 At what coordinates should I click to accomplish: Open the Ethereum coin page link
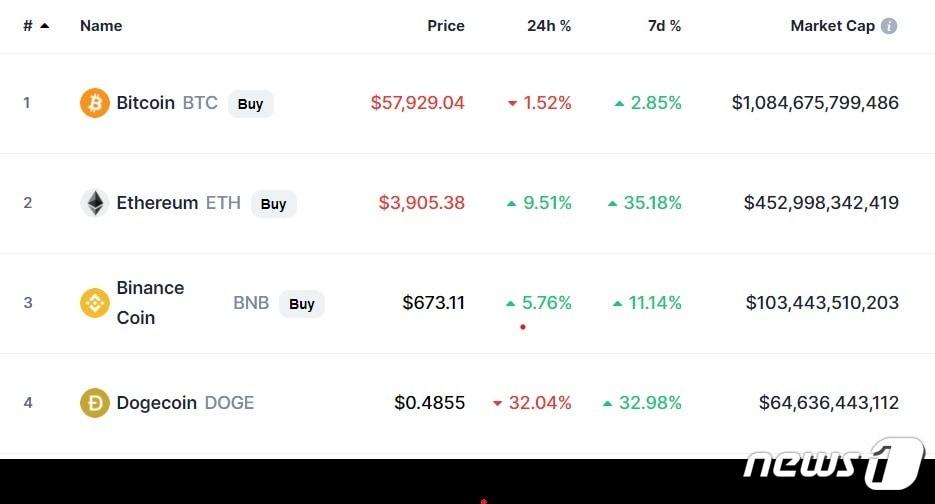coord(157,203)
